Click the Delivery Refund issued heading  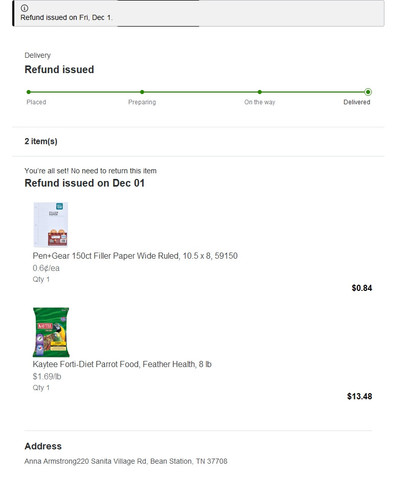click(59, 69)
